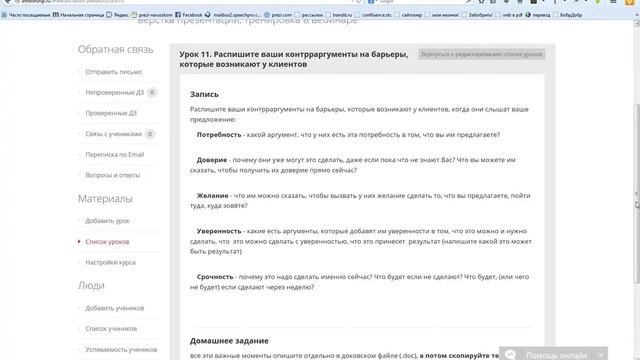
Task: Click the return to lesson list editing button
Action: 482,54
